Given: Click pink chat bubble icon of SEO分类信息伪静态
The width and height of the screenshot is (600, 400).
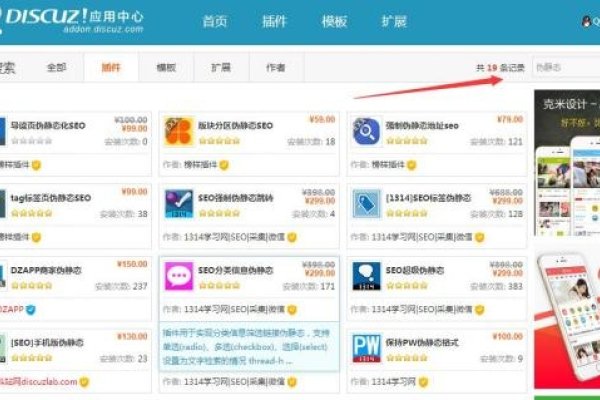Looking at the screenshot, I should click(178, 276).
